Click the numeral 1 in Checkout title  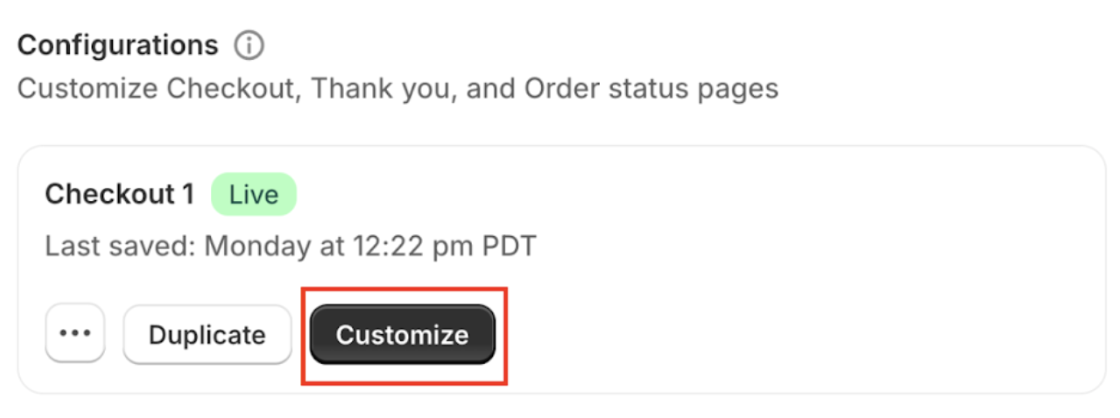186,194
